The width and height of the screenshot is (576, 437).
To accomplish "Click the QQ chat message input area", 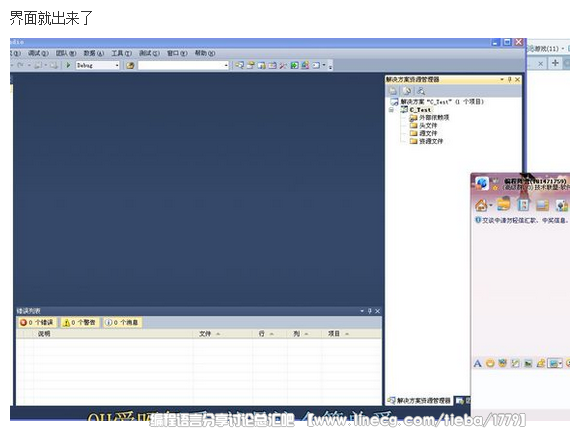I will 521,389.
